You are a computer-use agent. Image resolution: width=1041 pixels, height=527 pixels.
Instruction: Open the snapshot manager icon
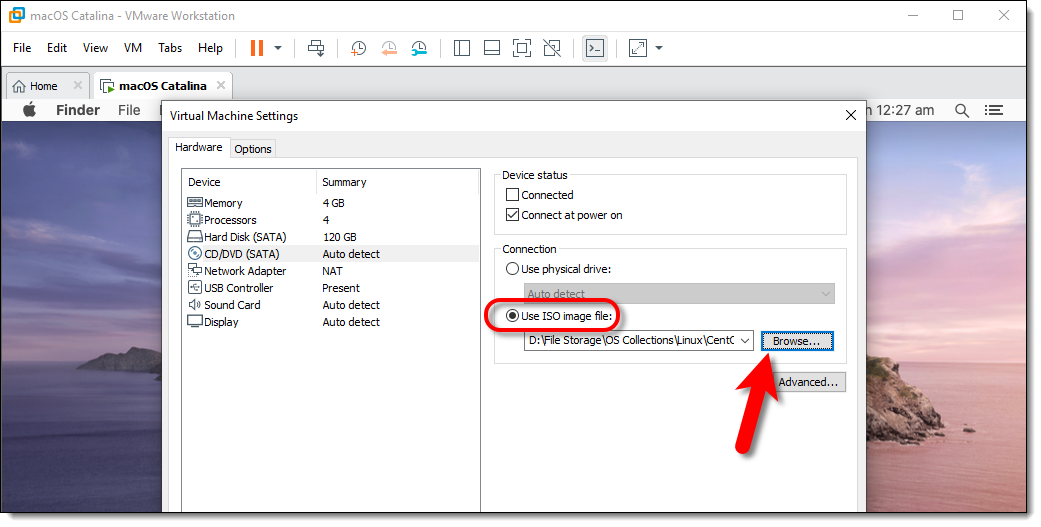click(419, 48)
